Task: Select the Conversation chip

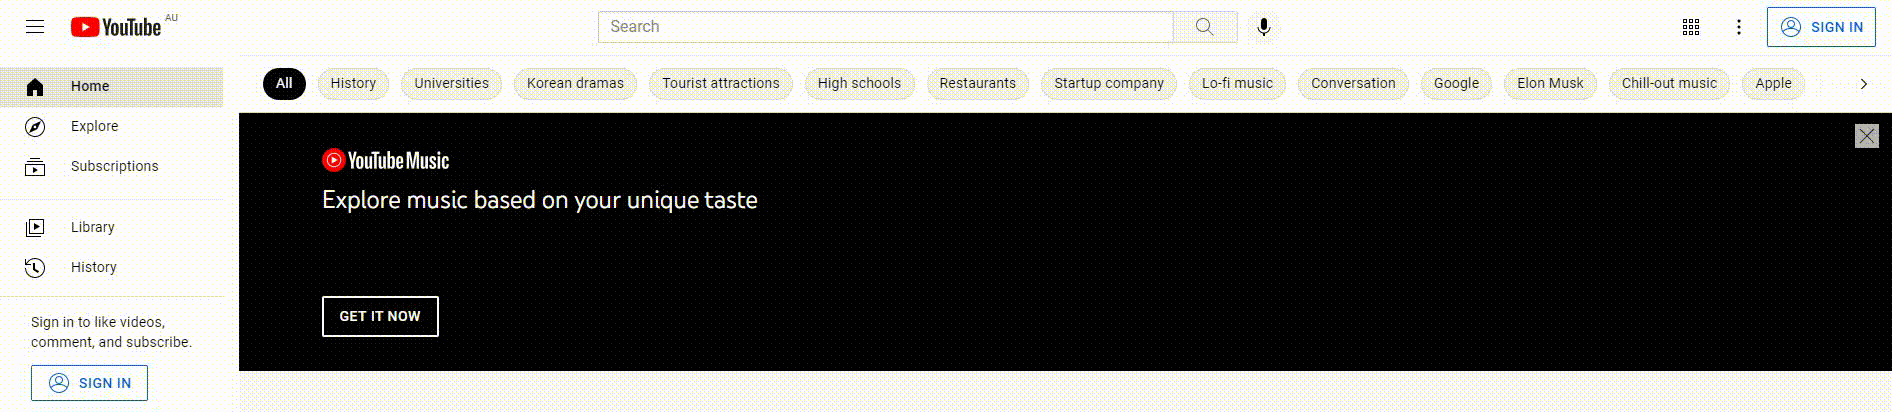Action: 1353,84
